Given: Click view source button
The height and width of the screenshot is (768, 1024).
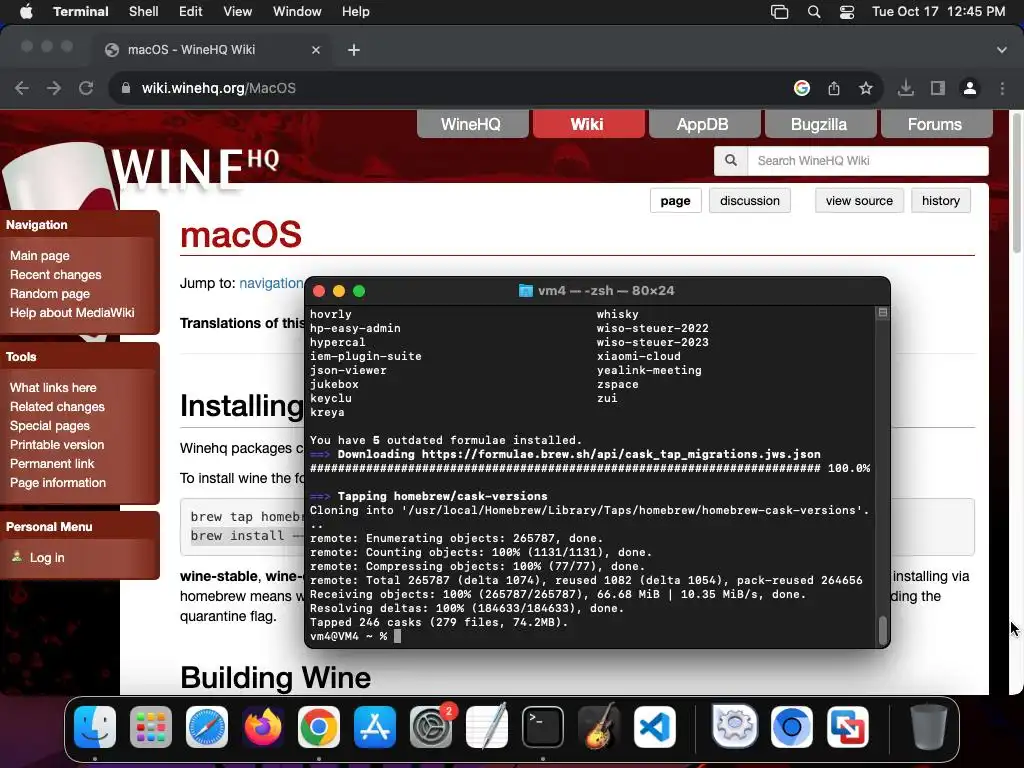Looking at the screenshot, I should (x=859, y=200).
